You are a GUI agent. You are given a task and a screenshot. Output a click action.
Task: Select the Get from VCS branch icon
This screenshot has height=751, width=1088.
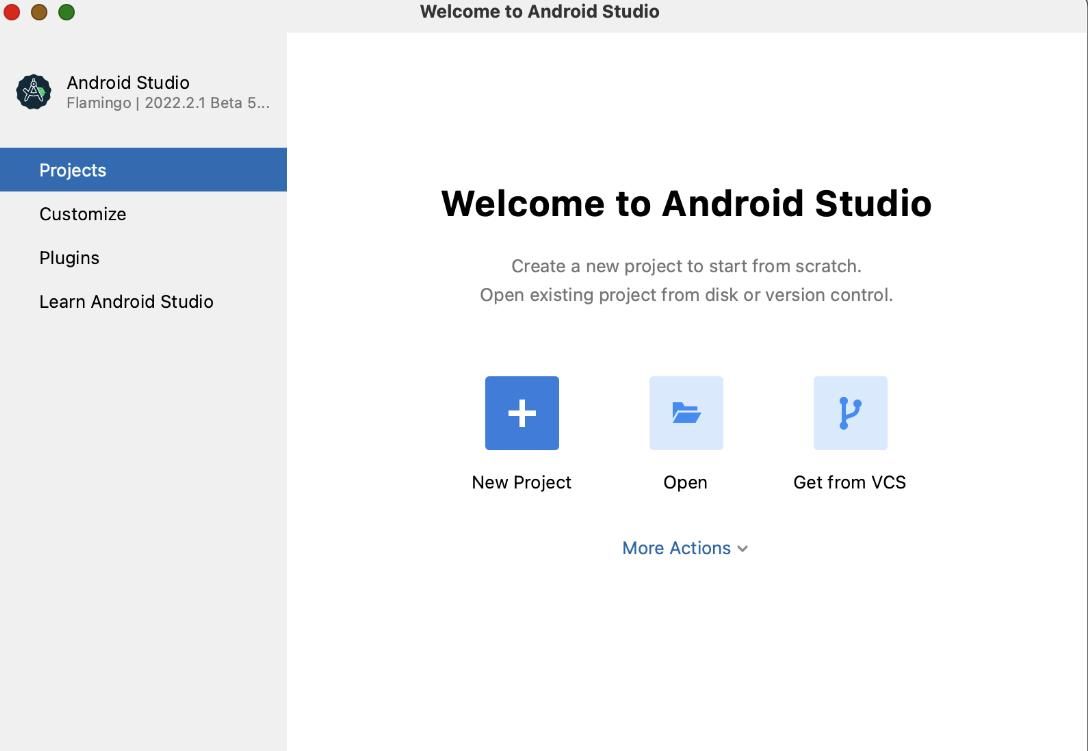point(849,412)
